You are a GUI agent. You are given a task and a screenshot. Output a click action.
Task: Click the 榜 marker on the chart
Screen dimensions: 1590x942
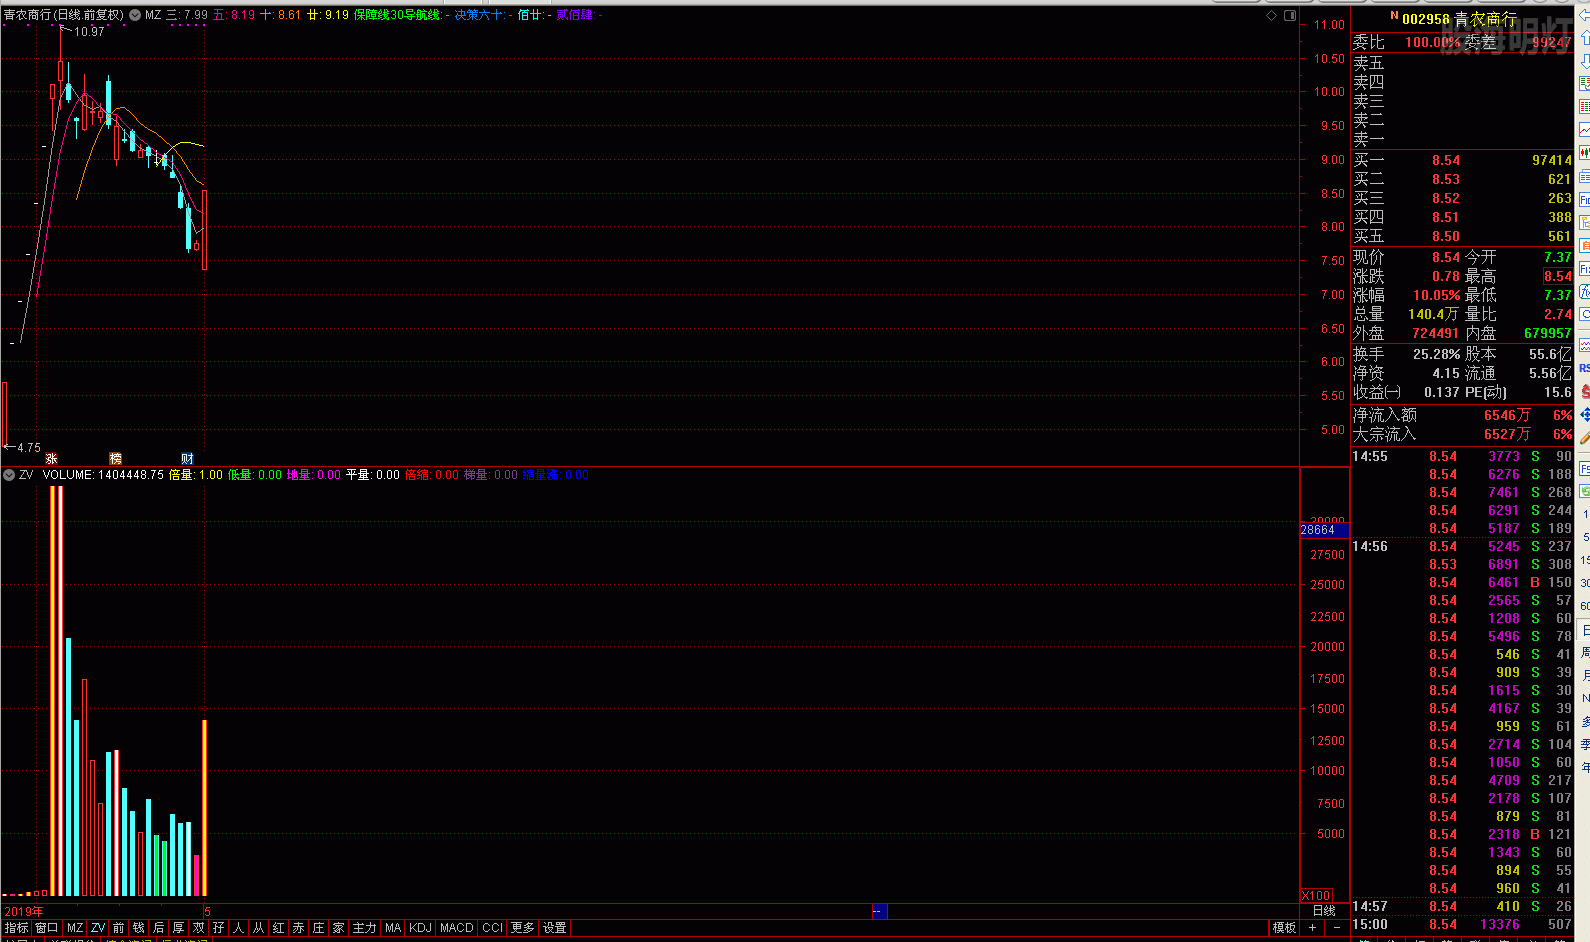point(115,458)
